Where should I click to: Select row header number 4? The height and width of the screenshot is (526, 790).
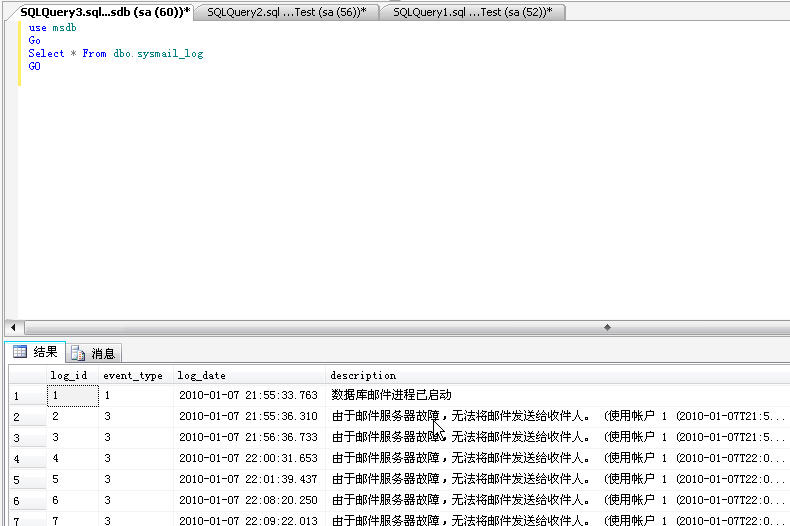click(x=28, y=458)
